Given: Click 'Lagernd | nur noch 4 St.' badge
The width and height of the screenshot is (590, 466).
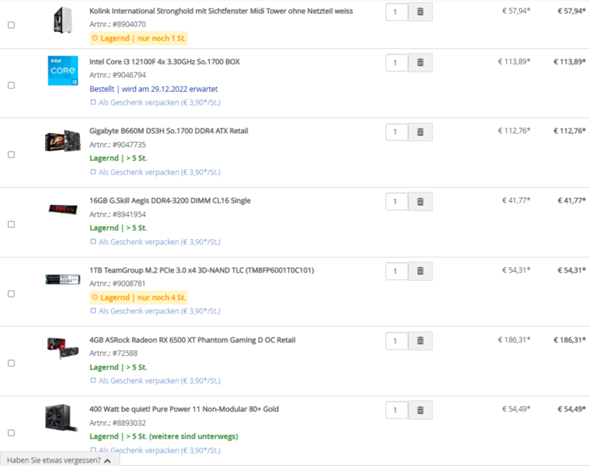Looking at the screenshot, I should [x=138, y=297].
